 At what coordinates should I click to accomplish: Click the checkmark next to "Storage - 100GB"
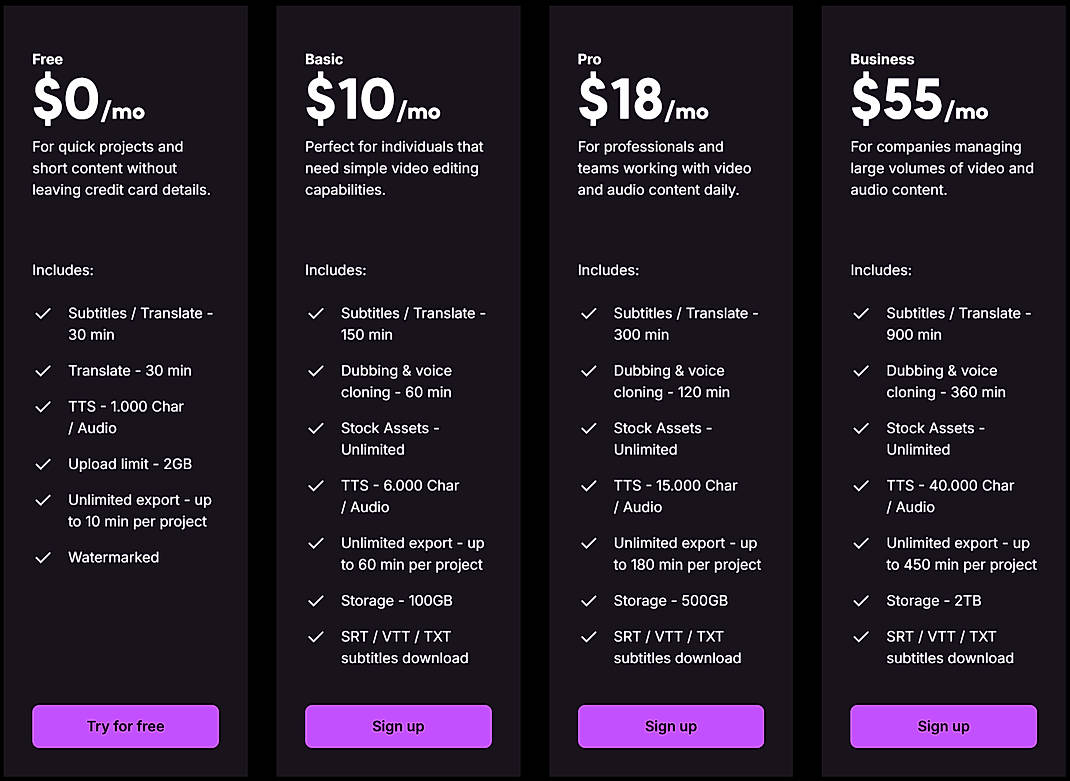tap(316, 601)
